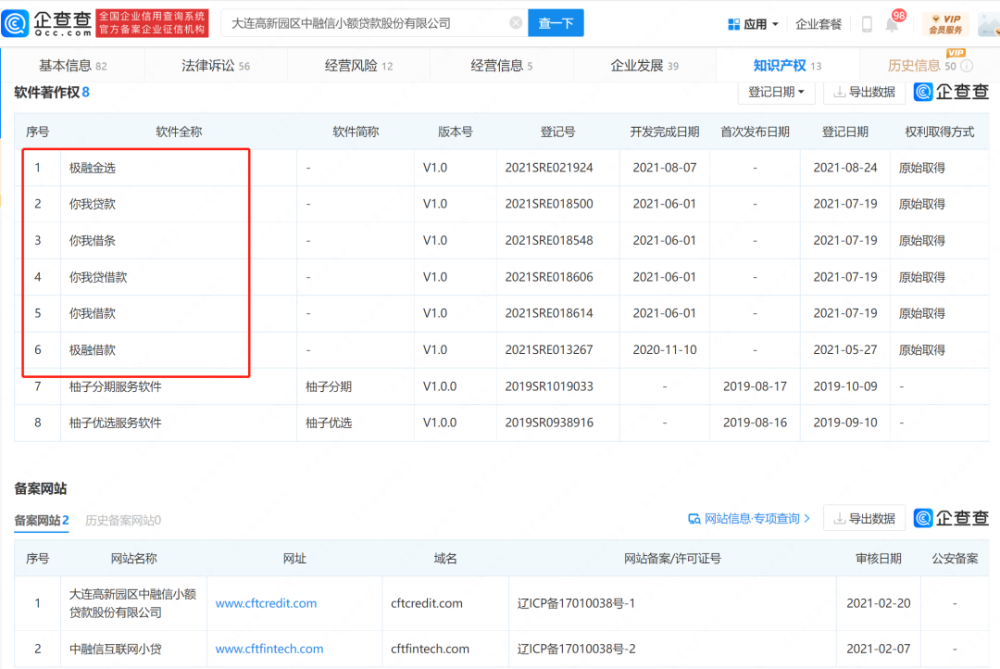Click the 查一下 search button
Screen dimensions: 1000x669
point(556,23)
